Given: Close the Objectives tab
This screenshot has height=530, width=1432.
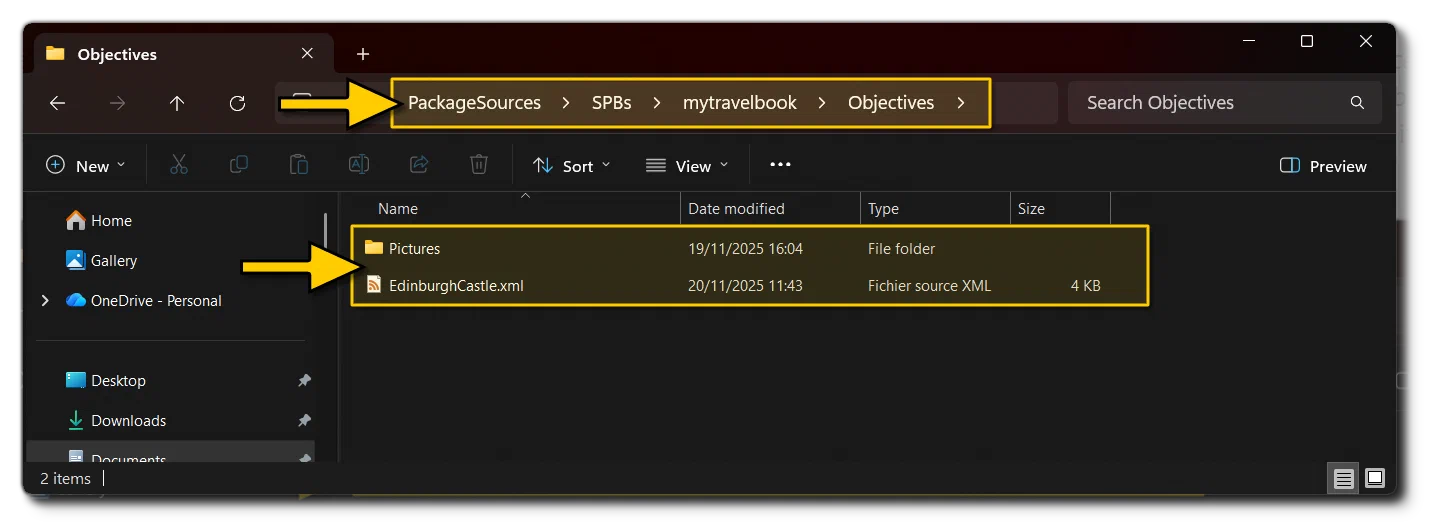Looking at the screenshot, I should pyautogui.click(x=307, y=54).
